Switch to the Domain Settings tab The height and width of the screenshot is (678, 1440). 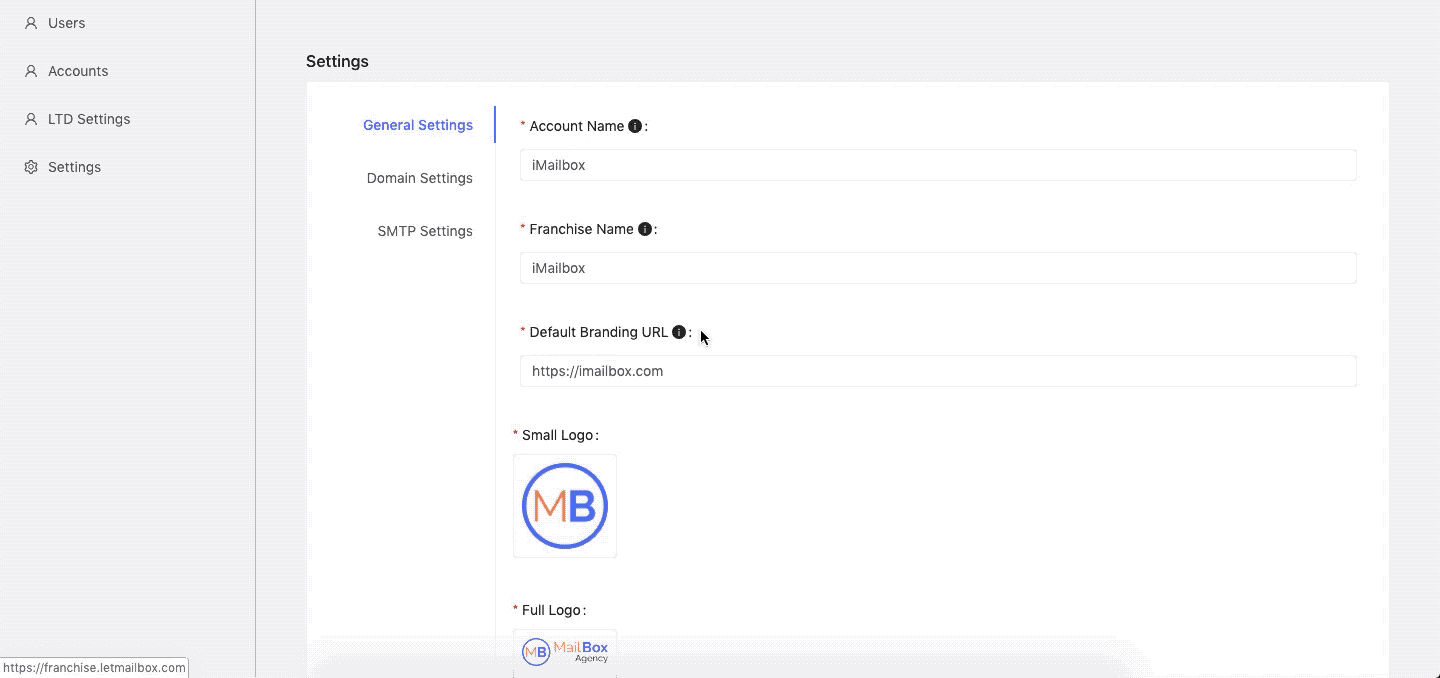(420, 178)
